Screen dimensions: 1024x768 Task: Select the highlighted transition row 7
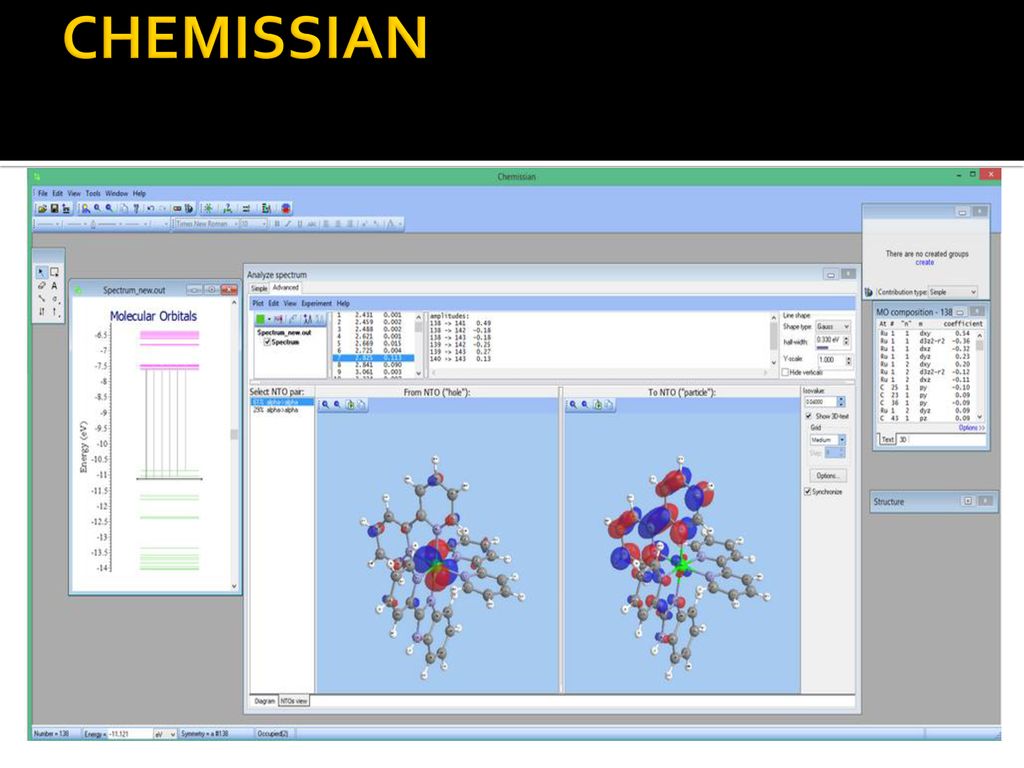tap(373, 358)
